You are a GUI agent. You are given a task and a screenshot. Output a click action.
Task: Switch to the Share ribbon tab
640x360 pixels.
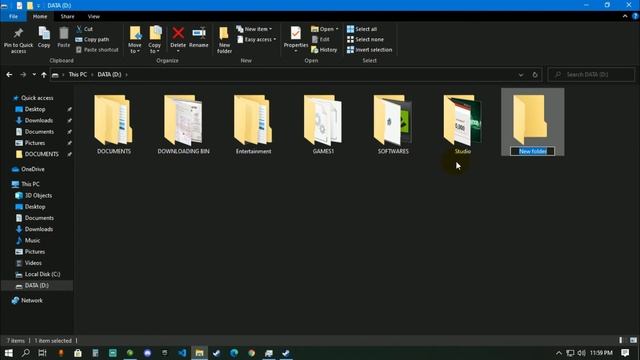tap(67, 16)
